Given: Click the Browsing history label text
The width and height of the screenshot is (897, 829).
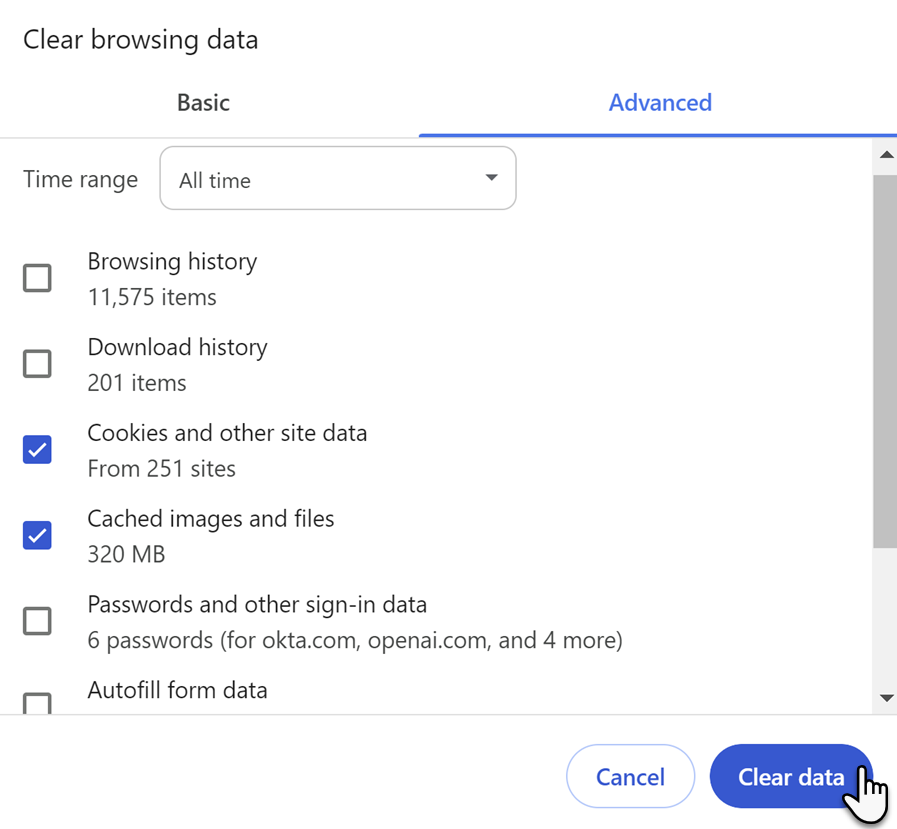Looking at the screenshot, I should point(172,262).
